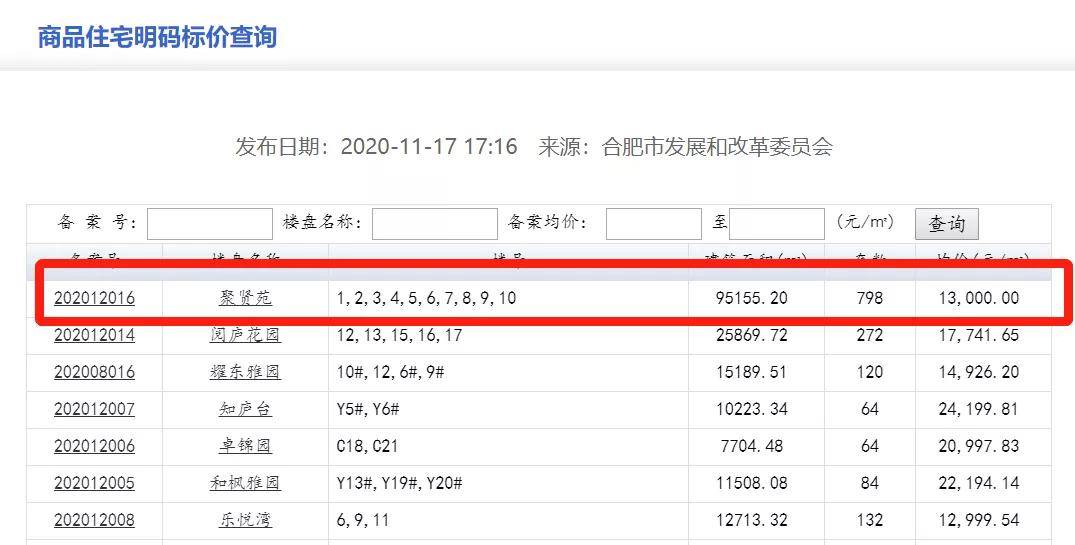View the 和枫雅园 property details

click(x=245, y=483)
